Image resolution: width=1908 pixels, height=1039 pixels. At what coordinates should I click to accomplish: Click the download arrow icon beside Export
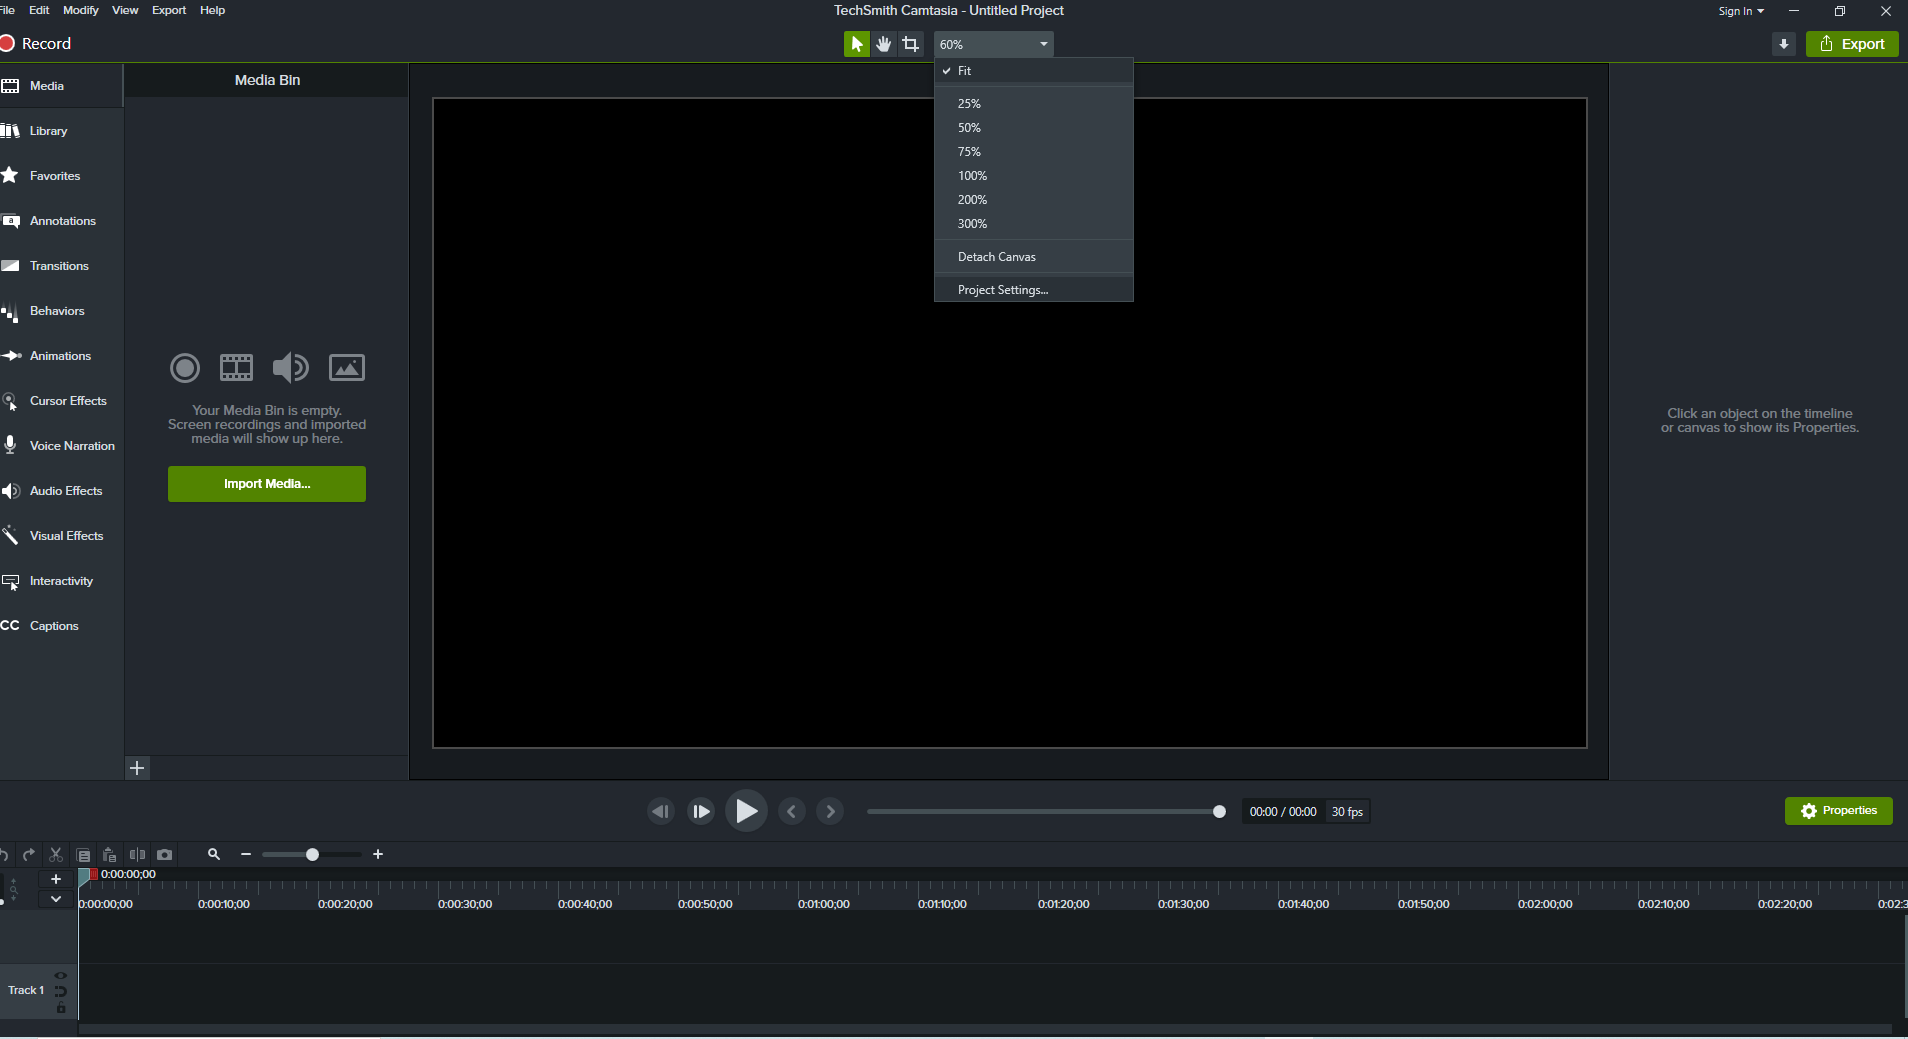tap(1783, 44)
